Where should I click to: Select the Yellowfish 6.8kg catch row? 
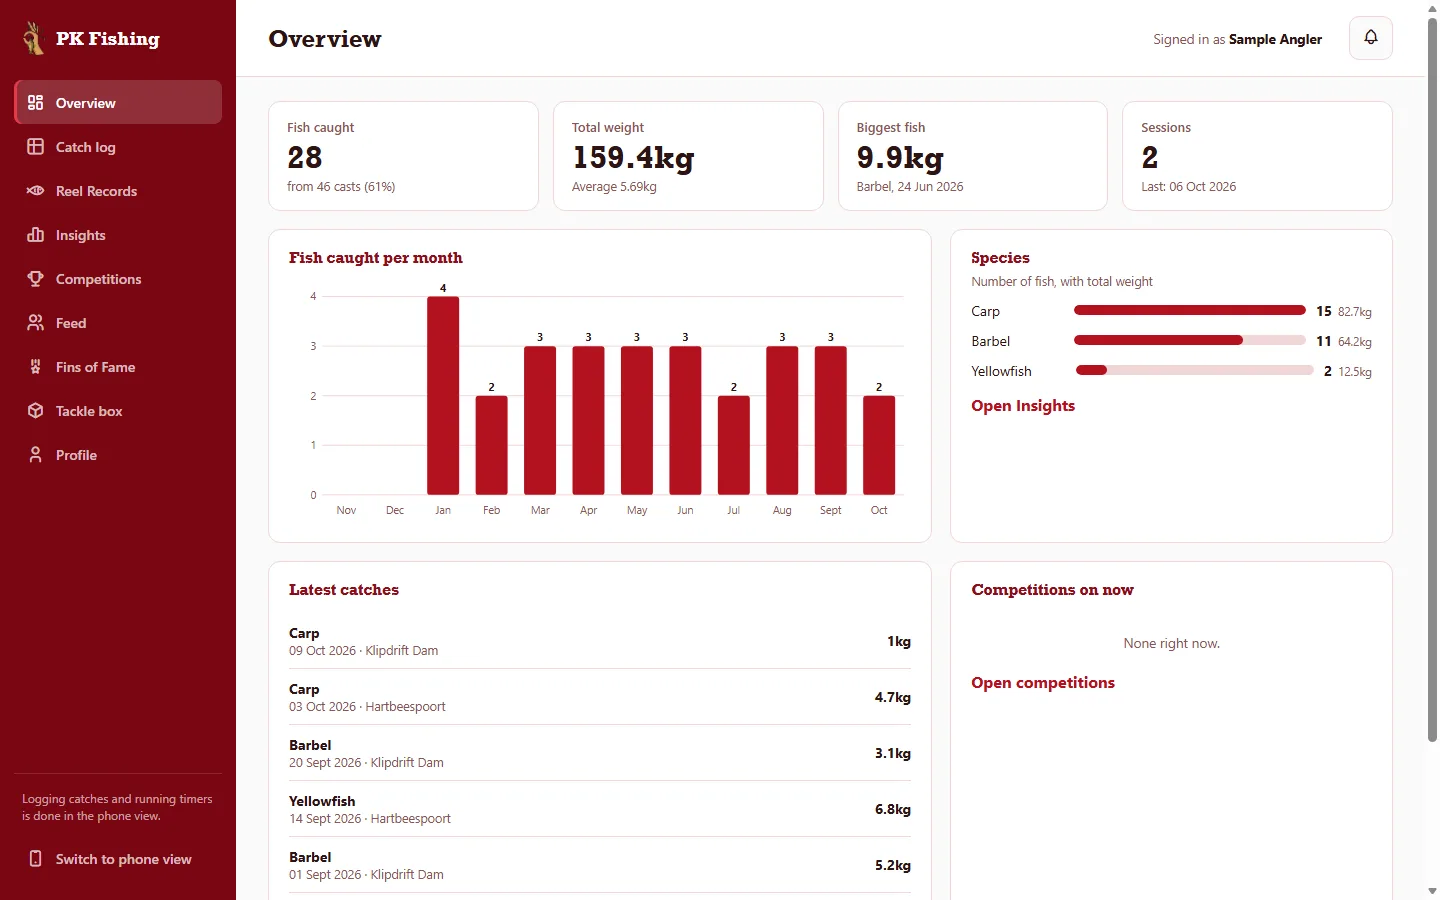click(x=600, y=809)
